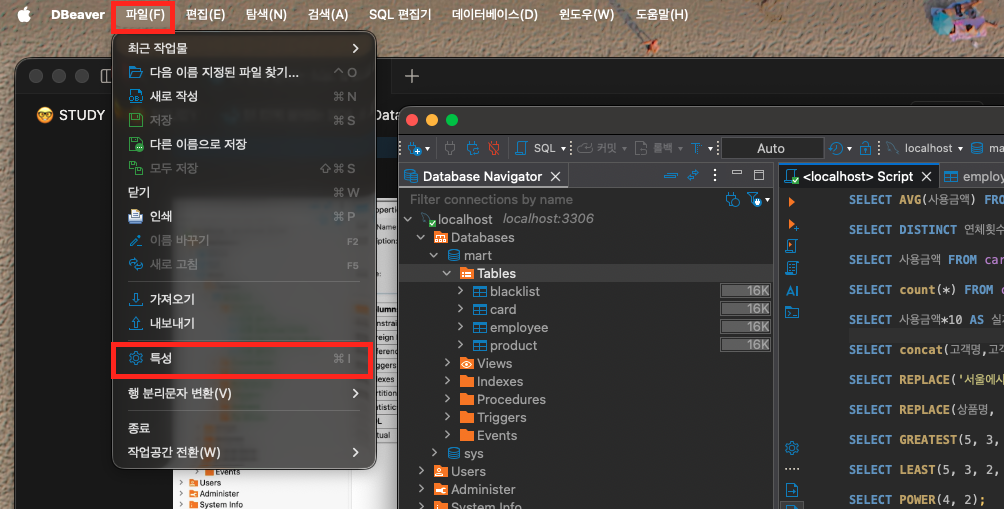Select 인쇄 in the file menu
Viewport: 1004px width, 509px height.
pos(243,216)
